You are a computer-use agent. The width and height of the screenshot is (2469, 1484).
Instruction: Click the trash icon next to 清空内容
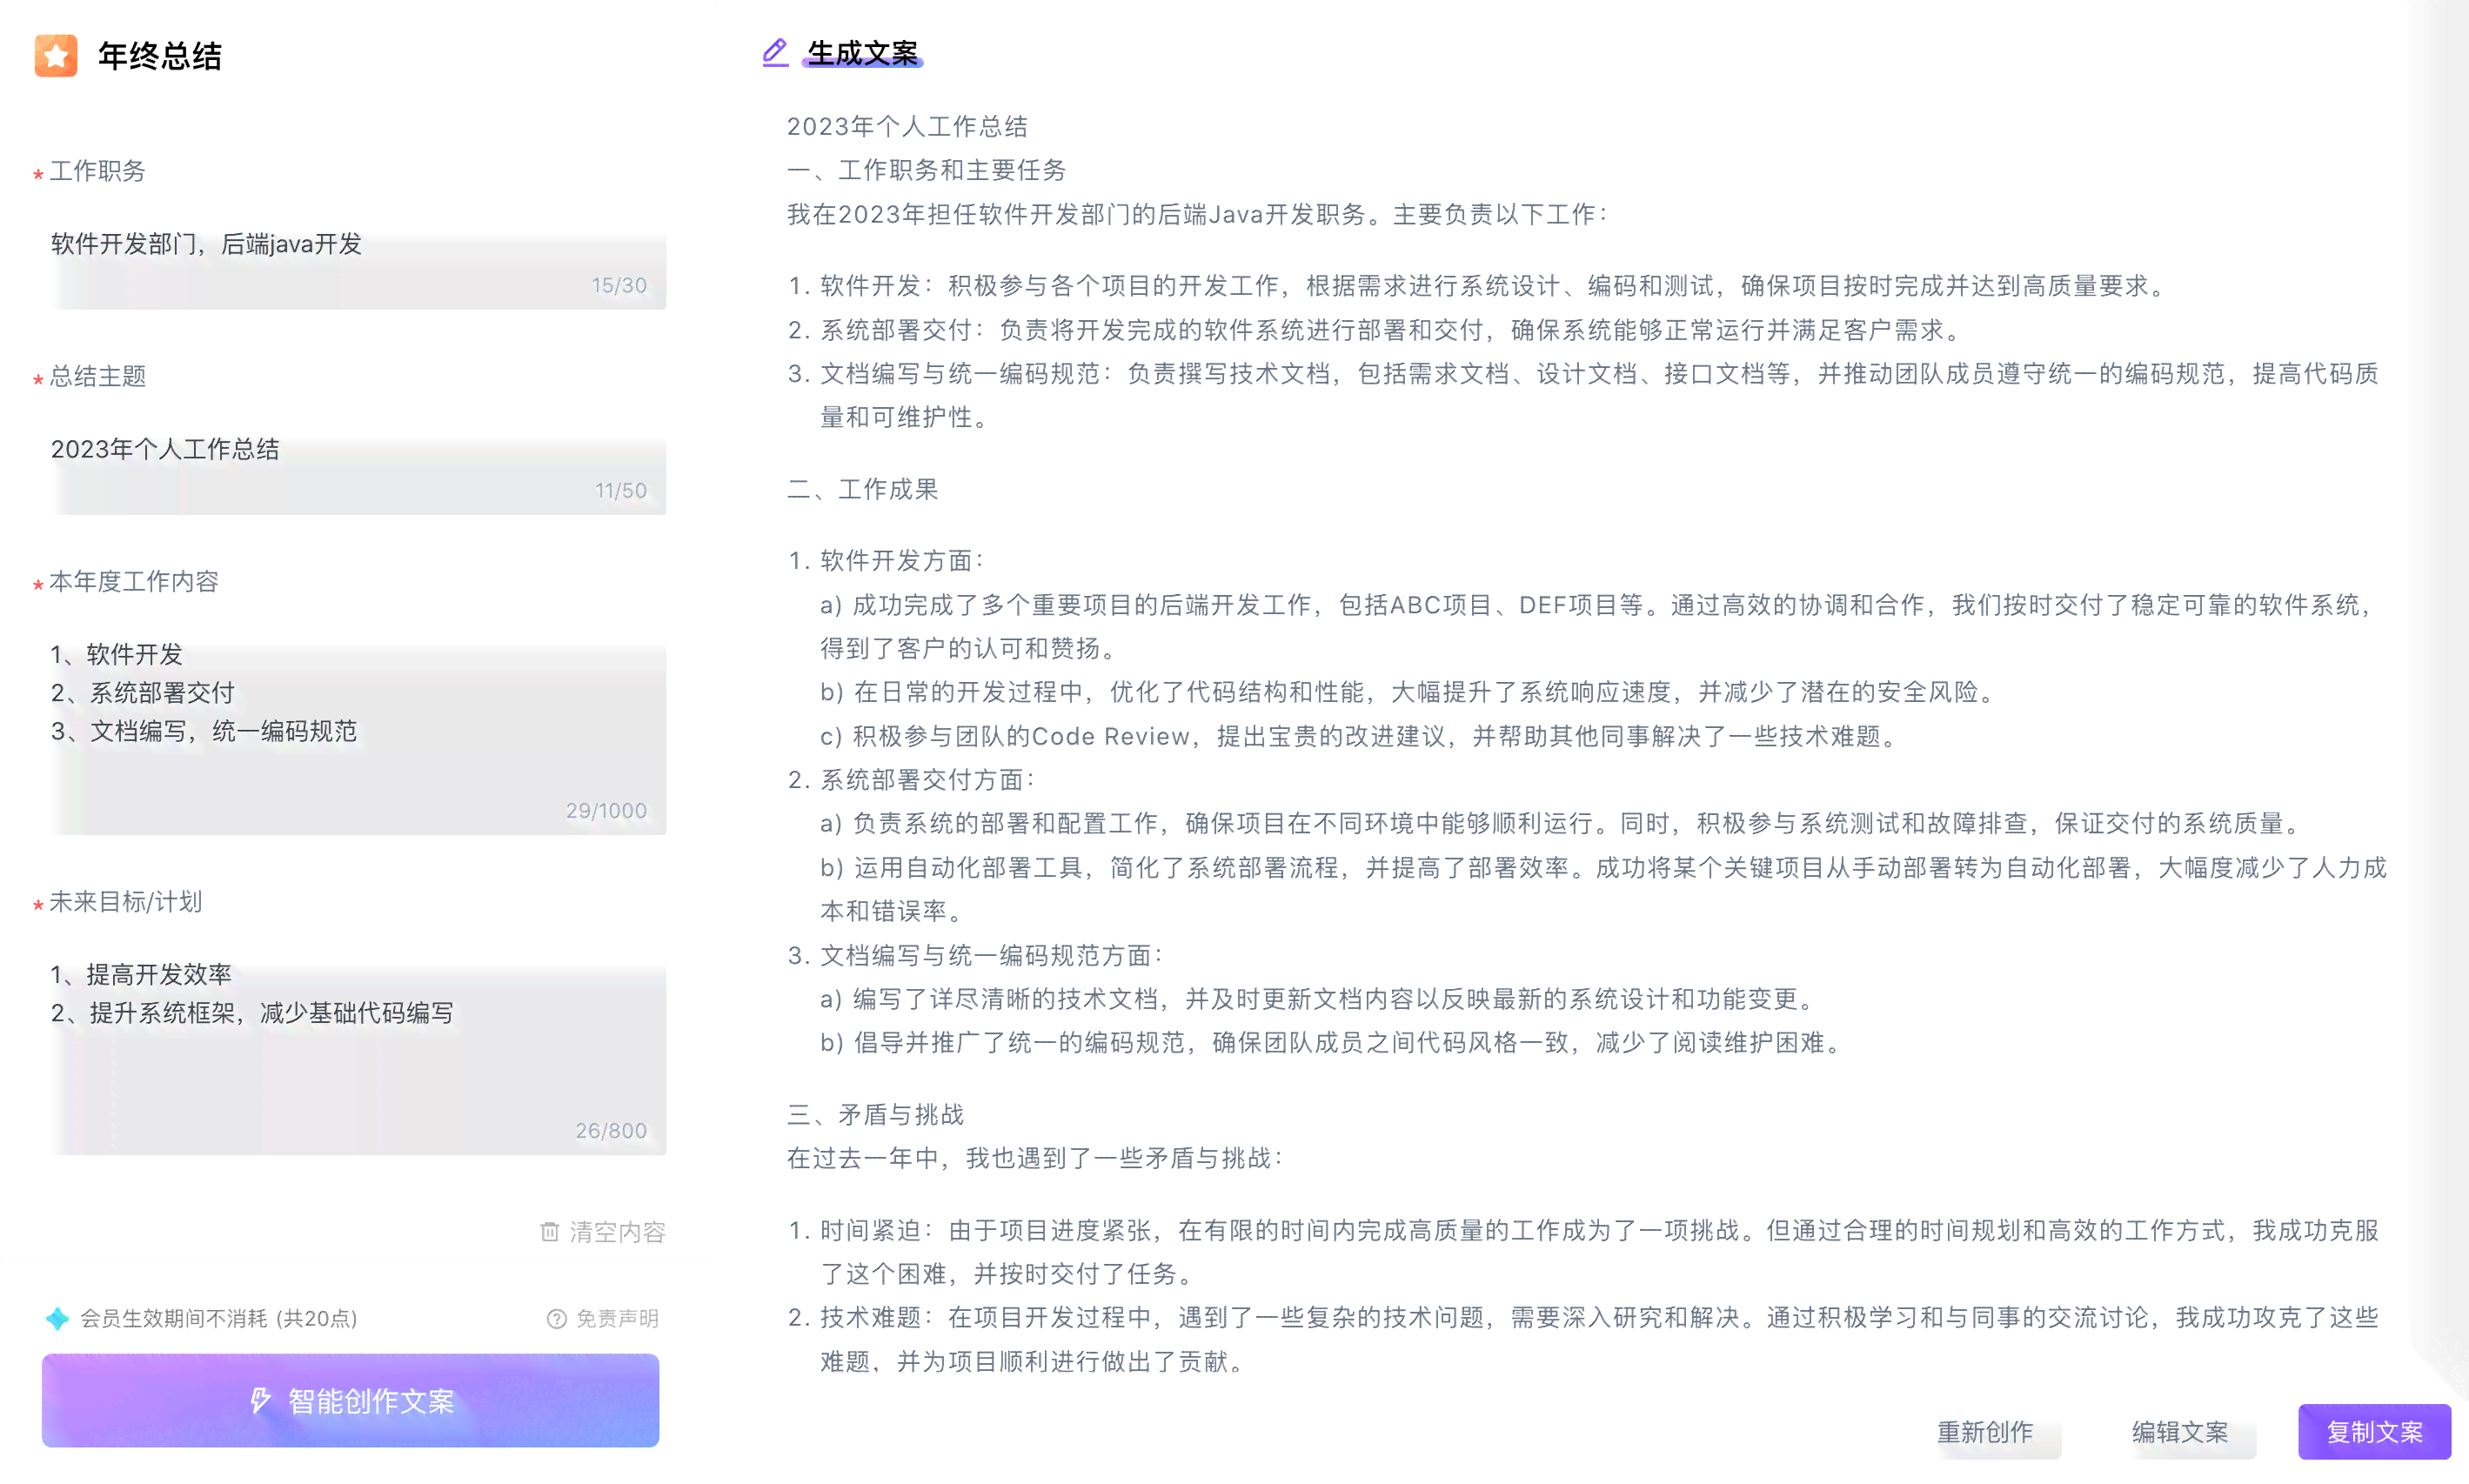click(x=550, y=1231)
